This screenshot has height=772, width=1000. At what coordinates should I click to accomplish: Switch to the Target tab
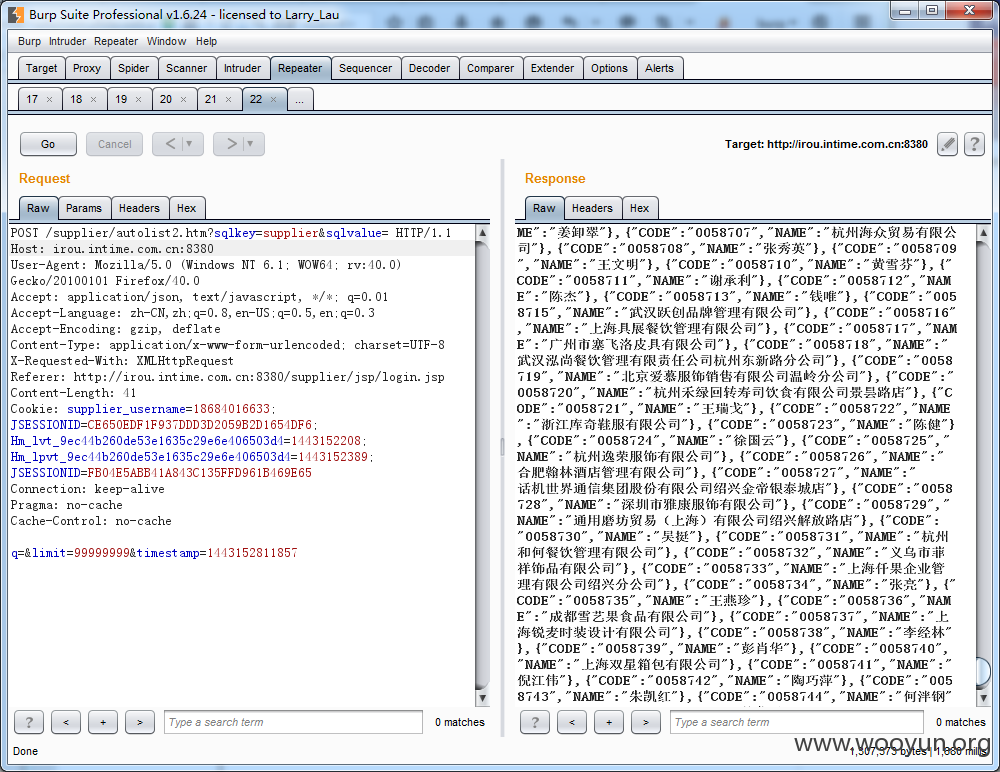41,68
